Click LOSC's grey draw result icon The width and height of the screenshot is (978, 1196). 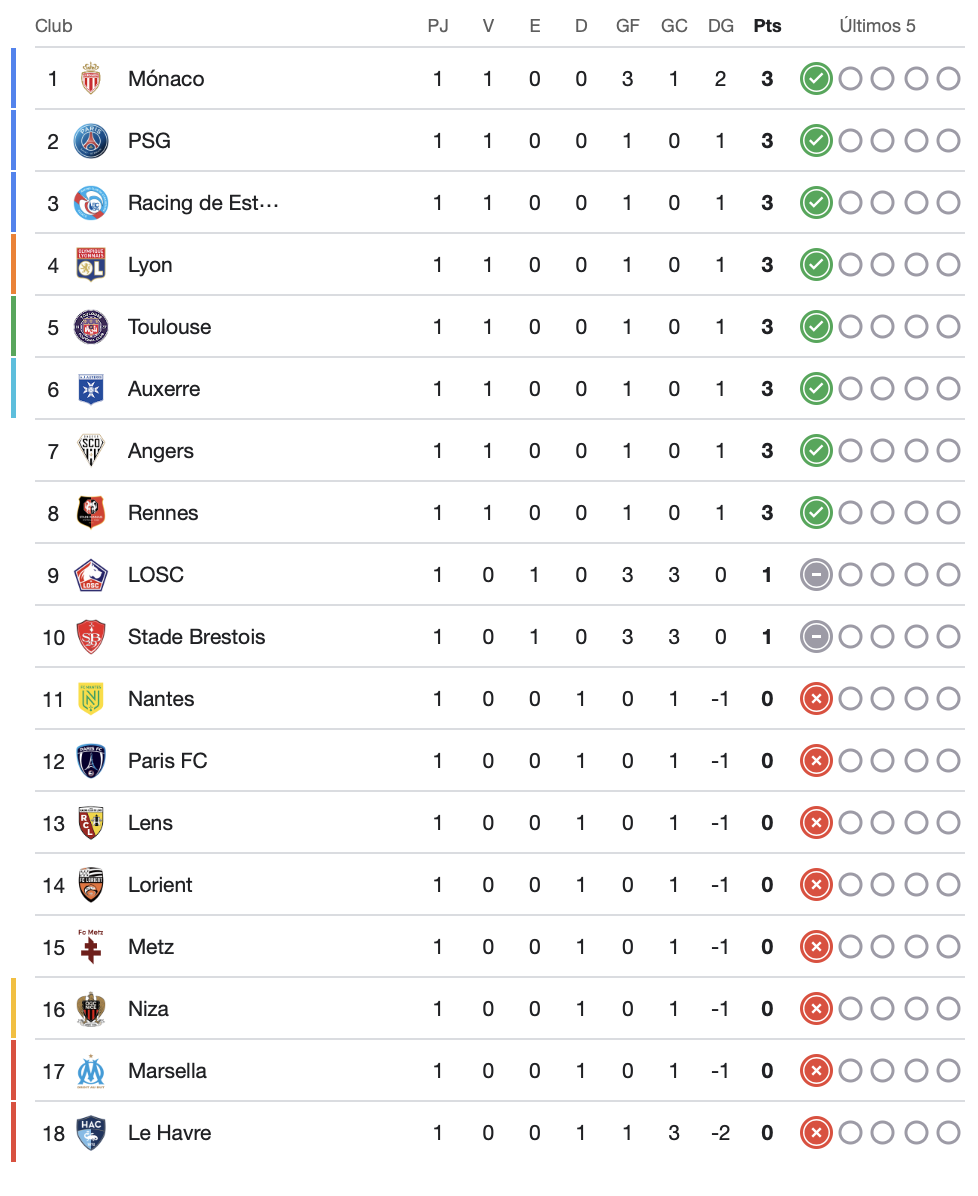tap(816, 575)
